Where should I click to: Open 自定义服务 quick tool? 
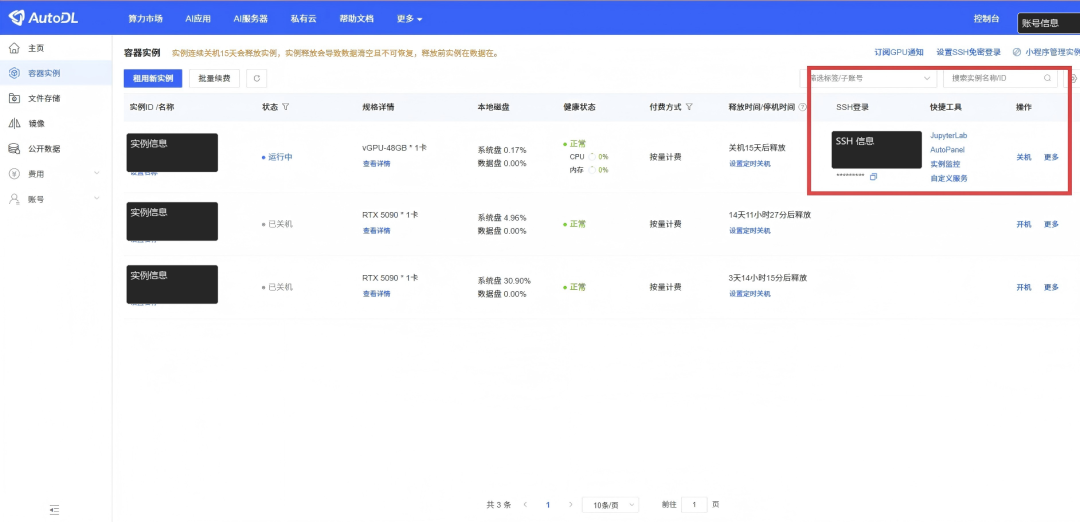[948, 178]
